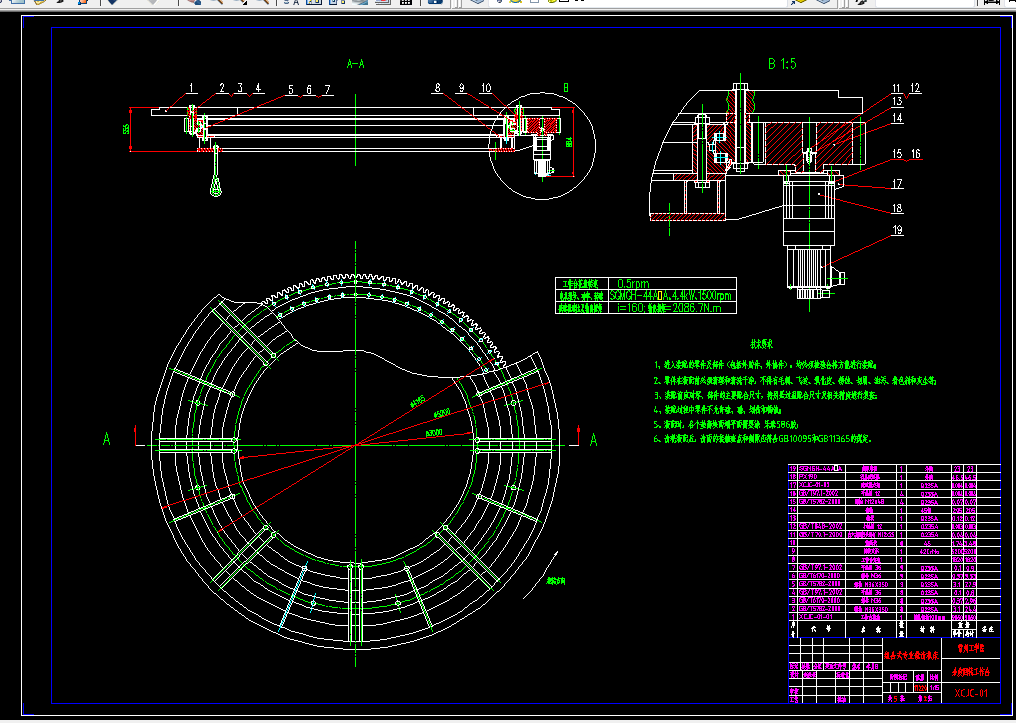Click the dimension style icon at right

991,3
